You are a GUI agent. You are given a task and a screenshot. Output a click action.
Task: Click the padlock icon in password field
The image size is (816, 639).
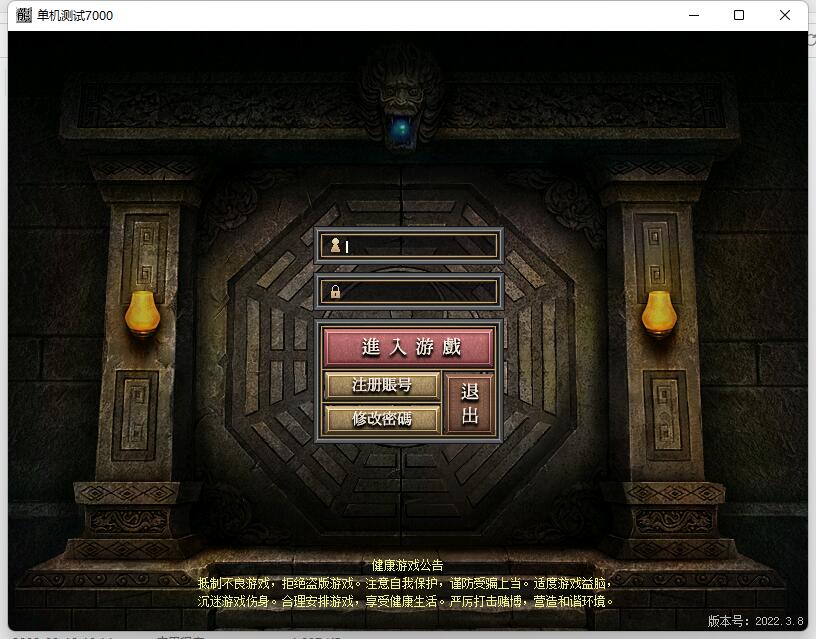point(336,292)
